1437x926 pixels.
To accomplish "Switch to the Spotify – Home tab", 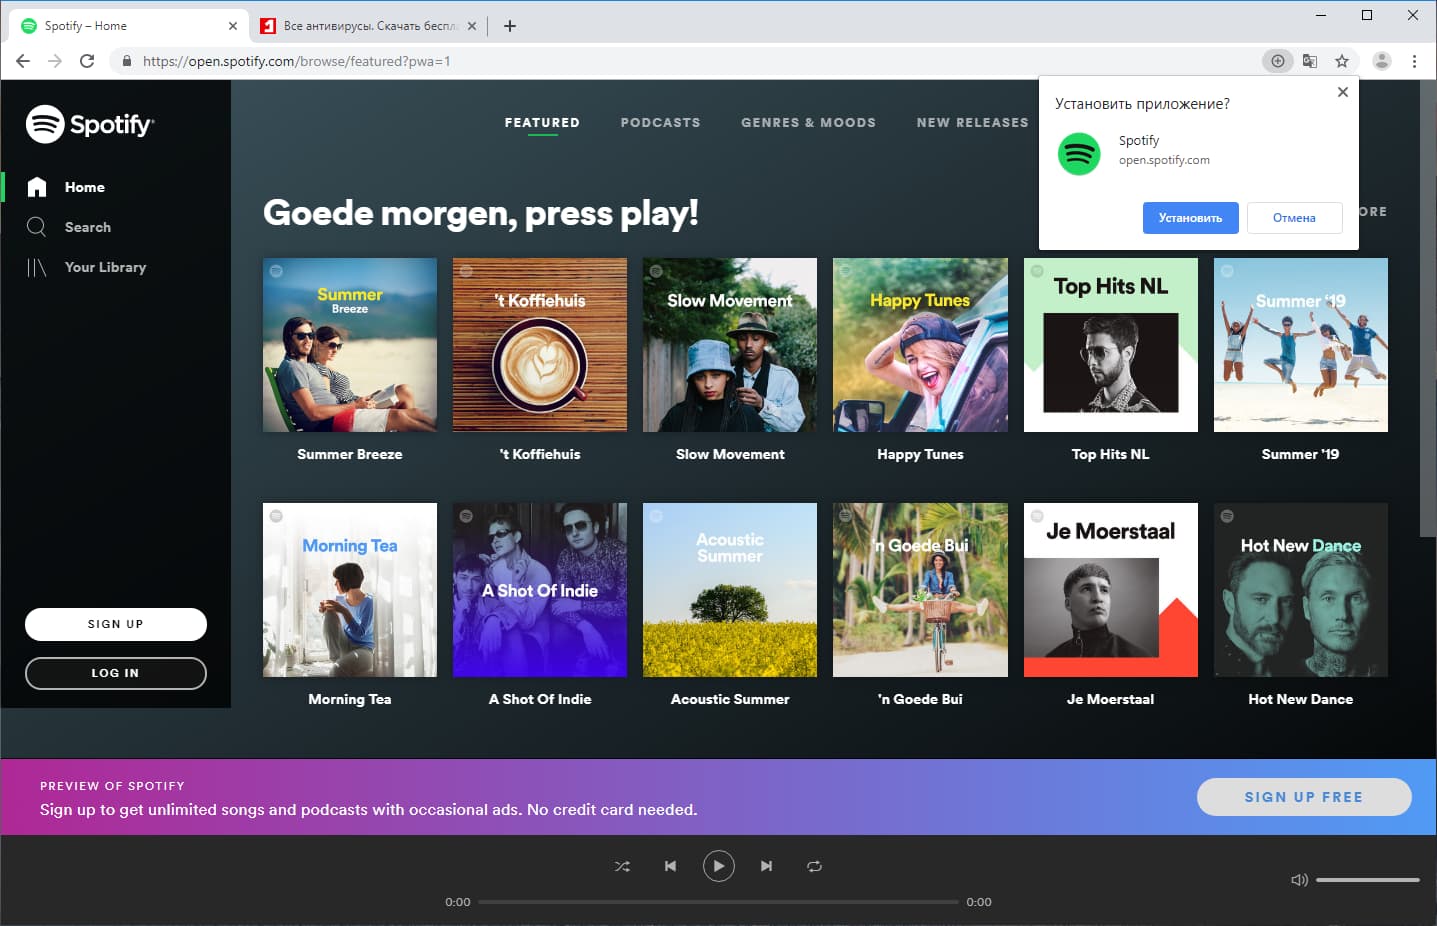I will coord(130,26).
